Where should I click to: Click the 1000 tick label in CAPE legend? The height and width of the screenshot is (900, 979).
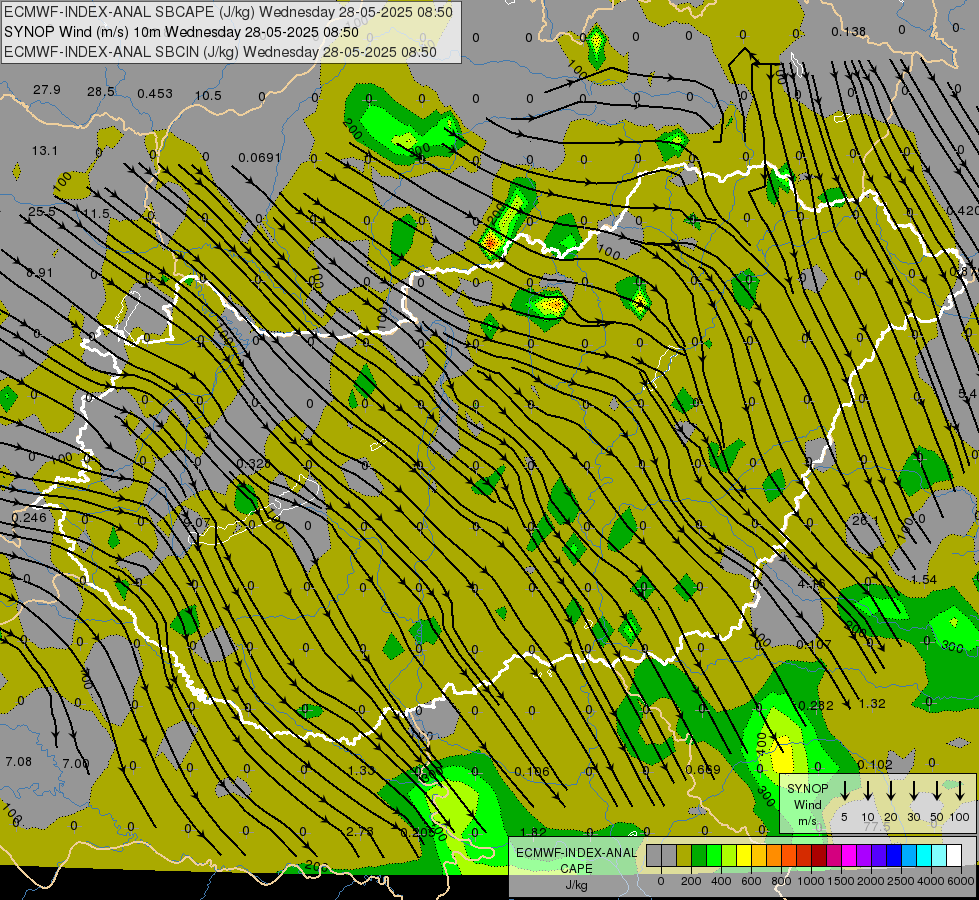click(x=811, y=881)
